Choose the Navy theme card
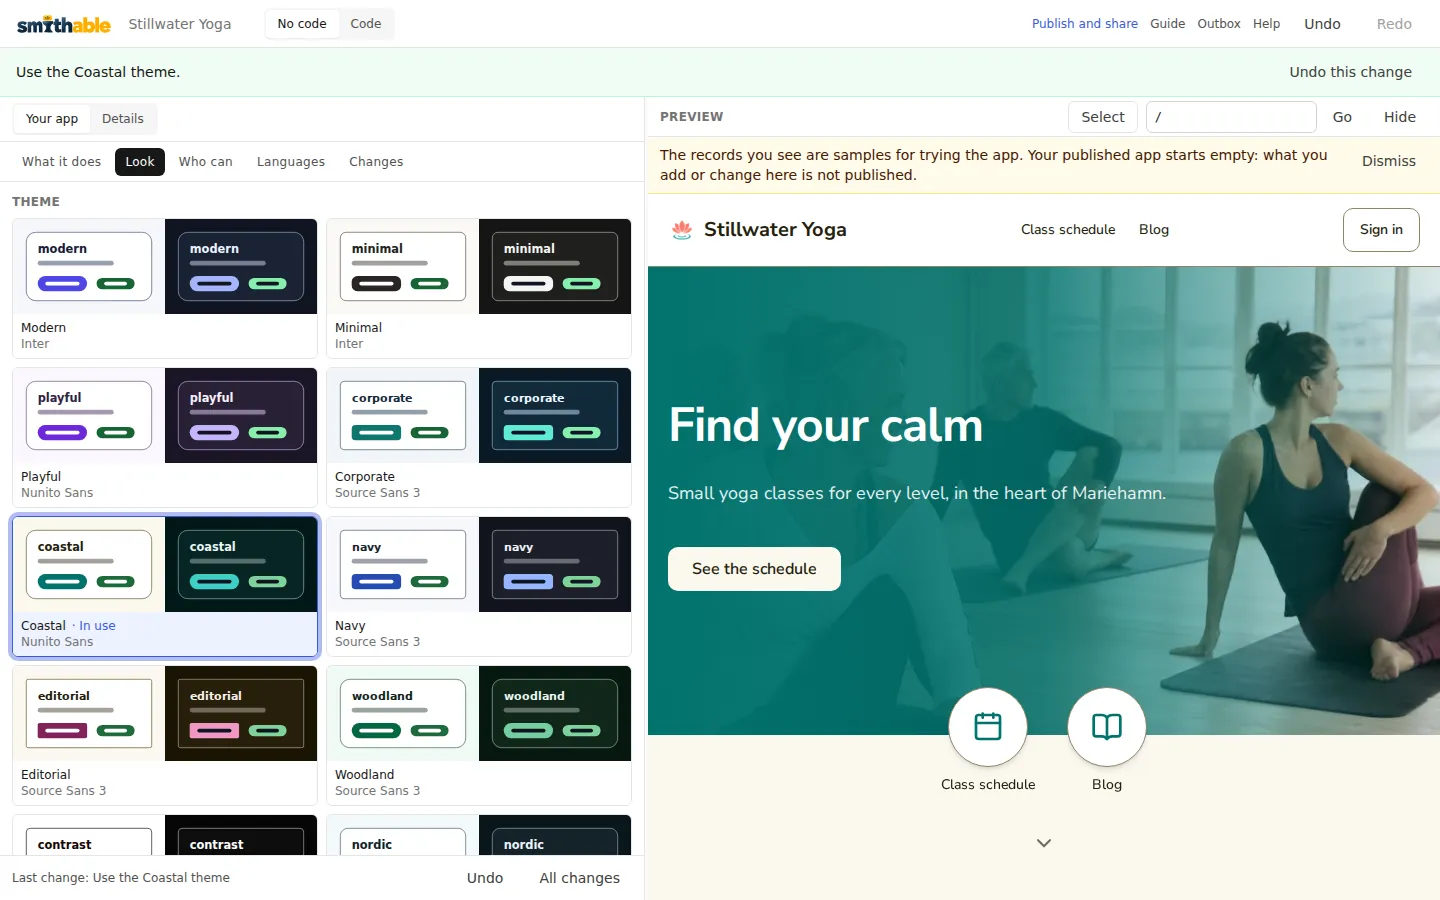 [x=479, y=586]
